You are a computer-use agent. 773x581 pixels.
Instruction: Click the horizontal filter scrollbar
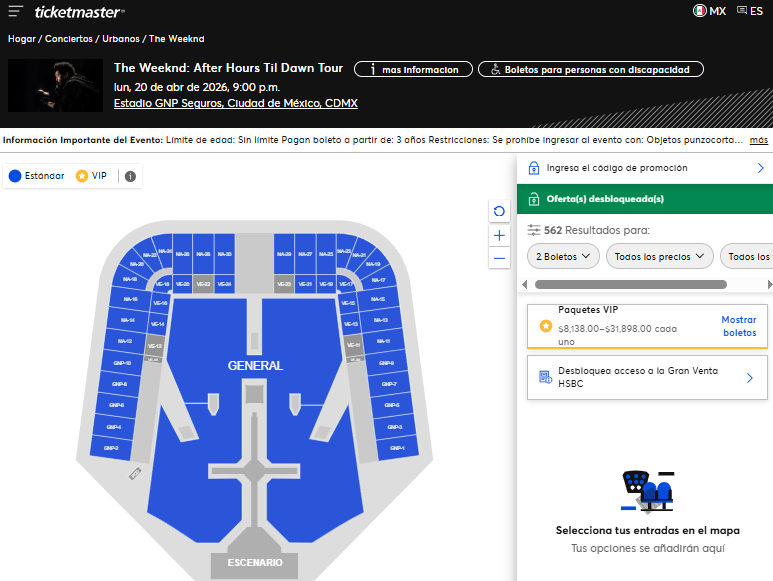tap(631, 284)
